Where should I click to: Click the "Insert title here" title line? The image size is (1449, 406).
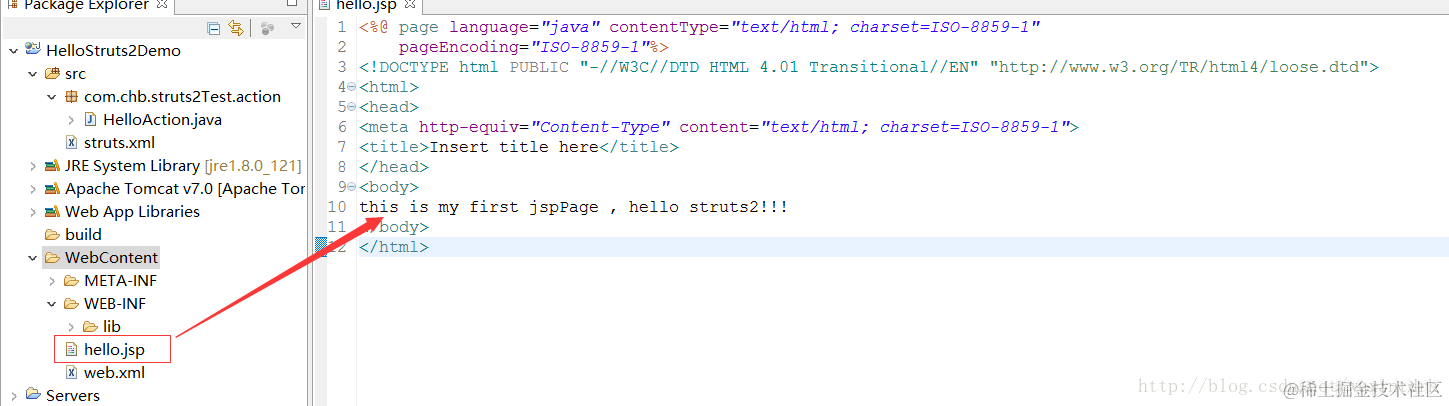coord(519,147)
